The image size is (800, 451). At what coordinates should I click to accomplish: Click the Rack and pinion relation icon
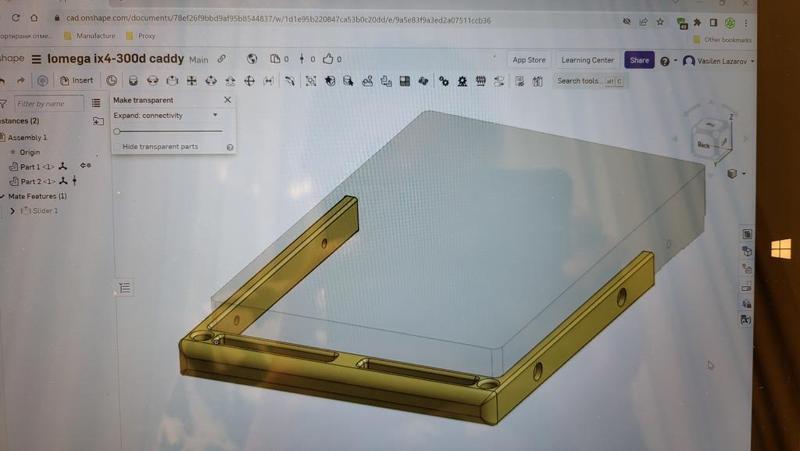tap(462, 81)
